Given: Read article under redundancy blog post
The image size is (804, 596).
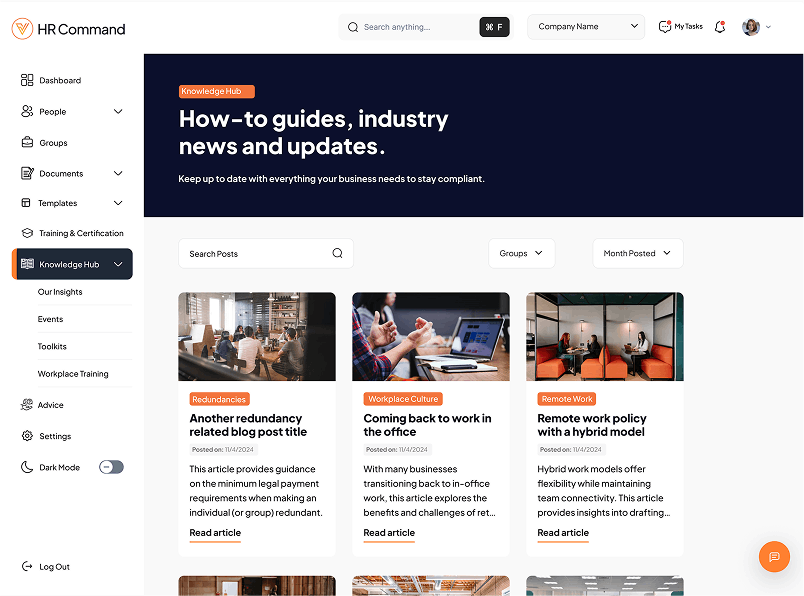Looking at the screenshot, I should point(215,533).
